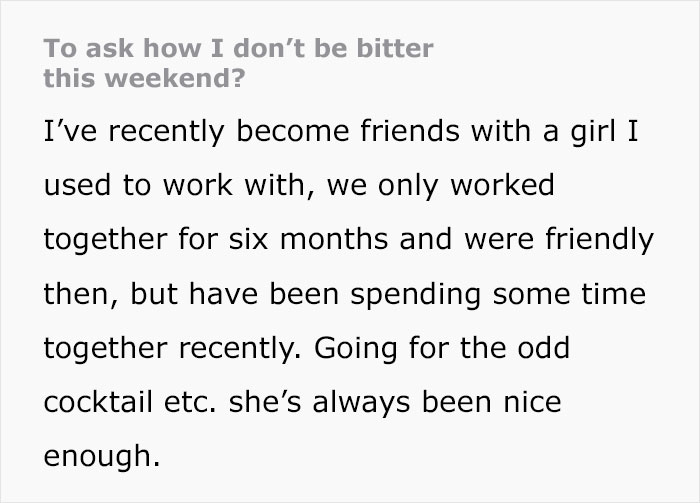Click the title text "this weekend?"
This screenshot has height=503, width=700.
142,79
